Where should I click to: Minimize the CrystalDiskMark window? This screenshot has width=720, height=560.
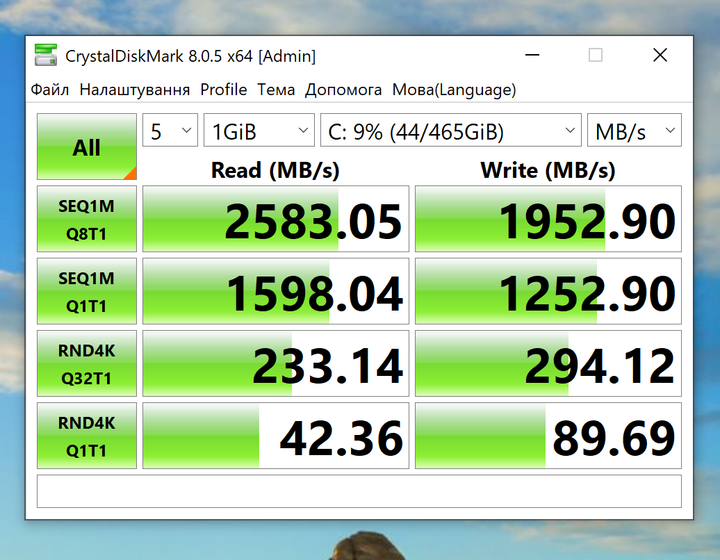click(x=532, y=55)
